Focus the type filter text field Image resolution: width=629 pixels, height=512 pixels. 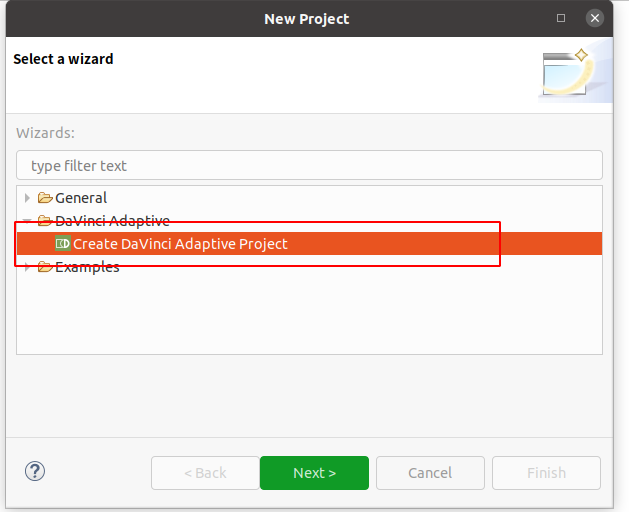point(309,165)
